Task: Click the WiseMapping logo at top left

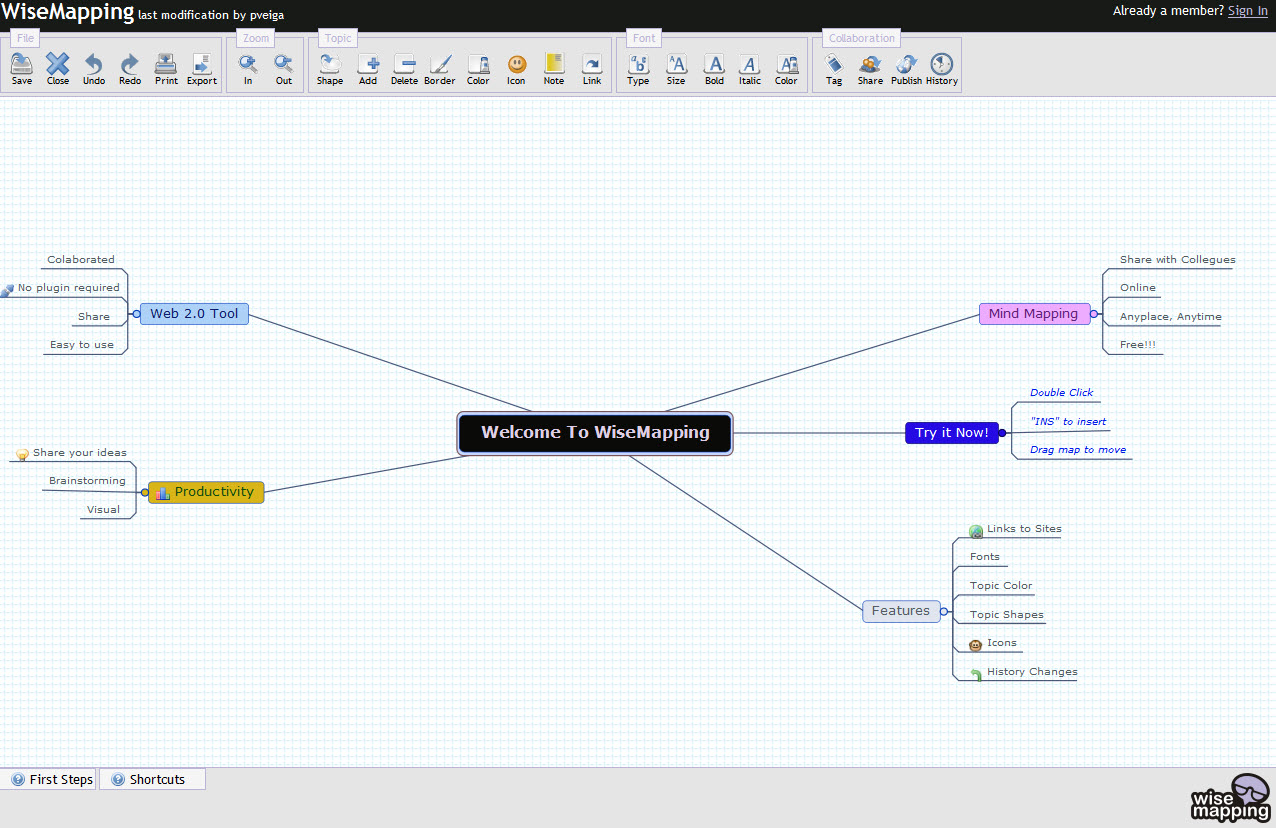Action: point(68,12)
